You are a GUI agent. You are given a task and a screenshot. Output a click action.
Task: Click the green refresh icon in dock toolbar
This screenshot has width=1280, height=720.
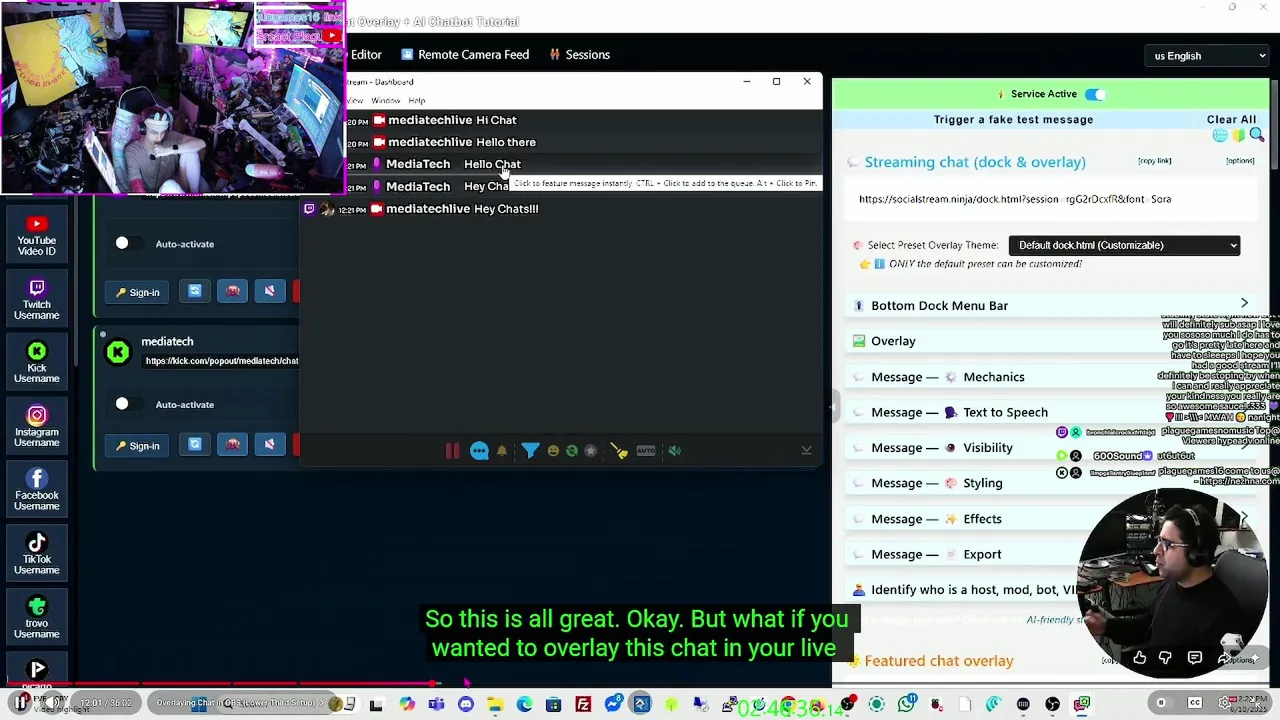[x=572, y=451]
